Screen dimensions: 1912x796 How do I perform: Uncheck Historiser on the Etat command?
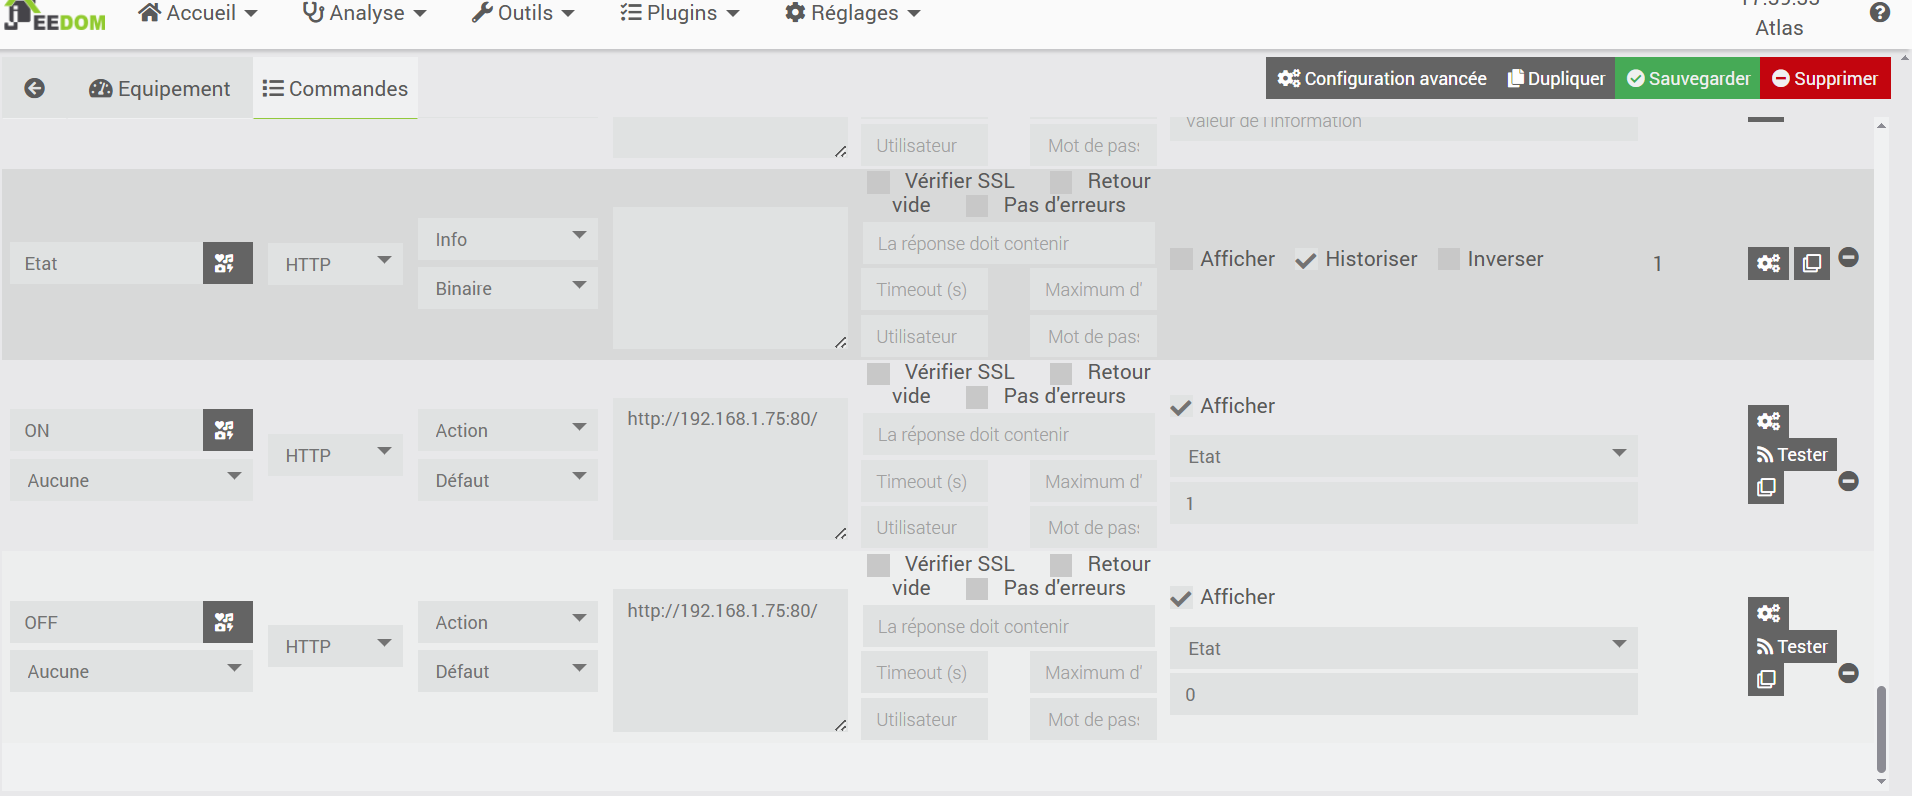pos(1305,259)
